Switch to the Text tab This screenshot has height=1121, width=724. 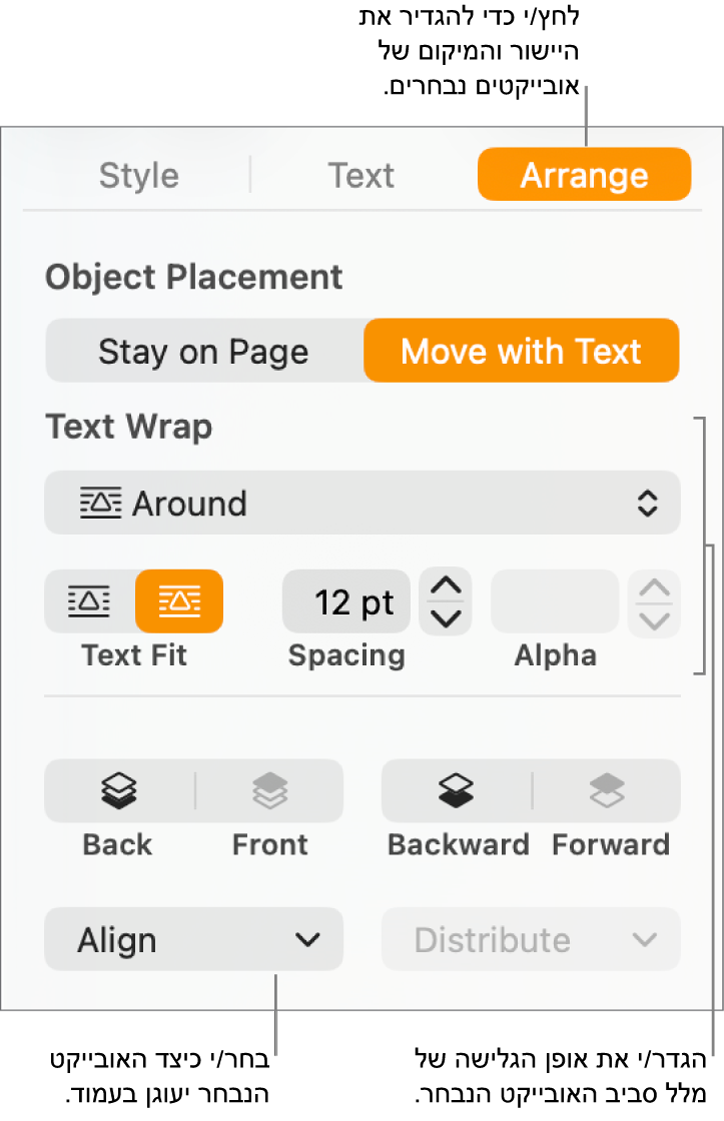point(361,176)
